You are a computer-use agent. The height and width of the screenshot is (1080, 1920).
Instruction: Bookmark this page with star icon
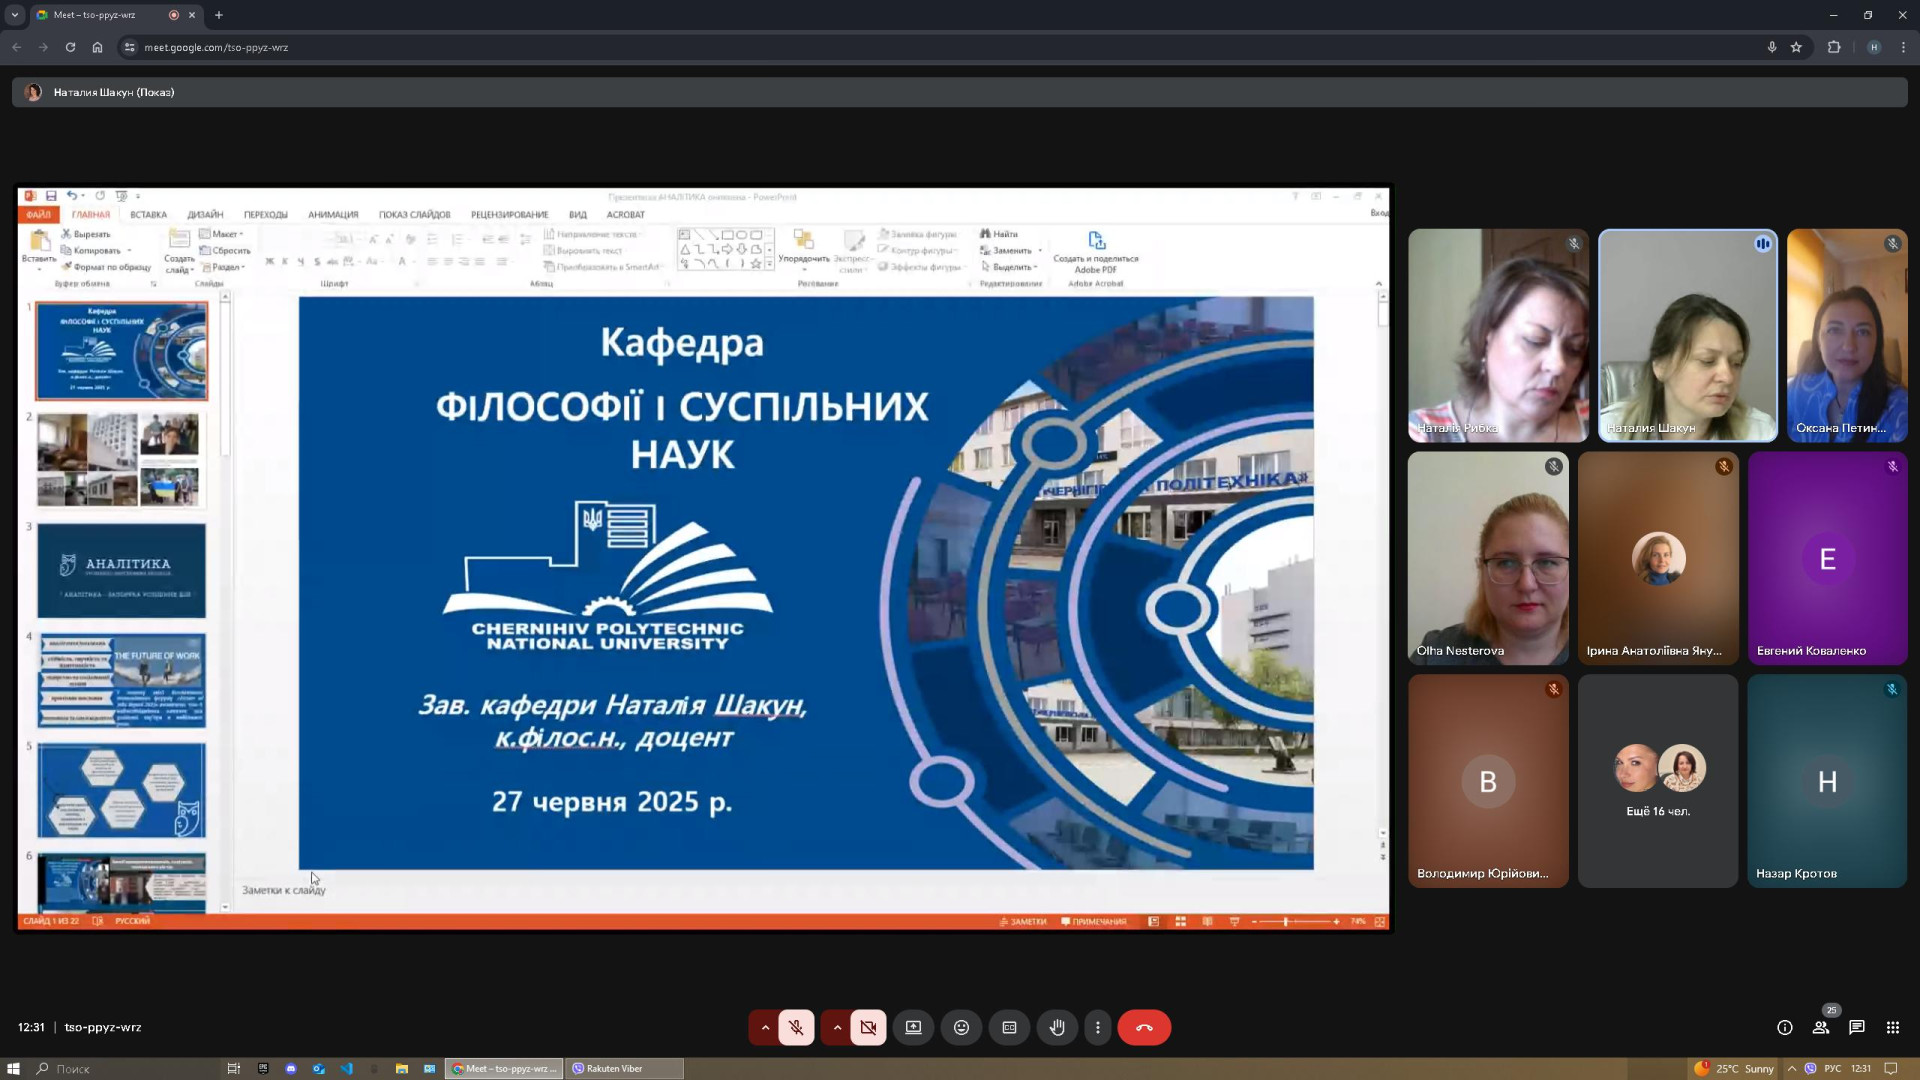[1796, 47]
